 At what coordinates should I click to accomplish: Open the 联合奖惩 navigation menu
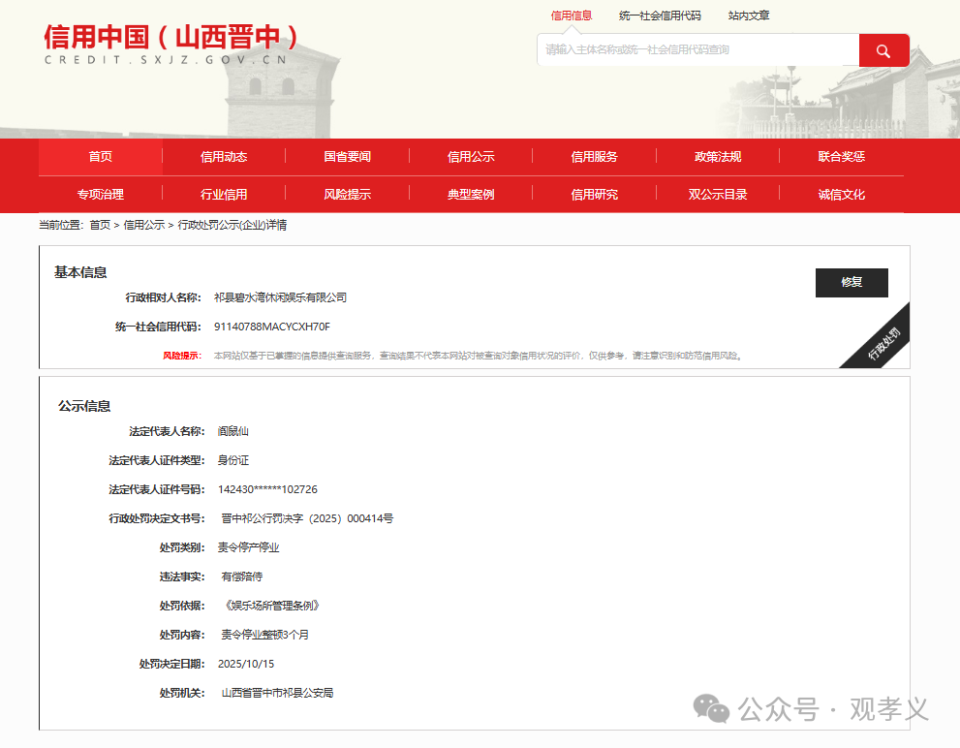click(841, 156)
